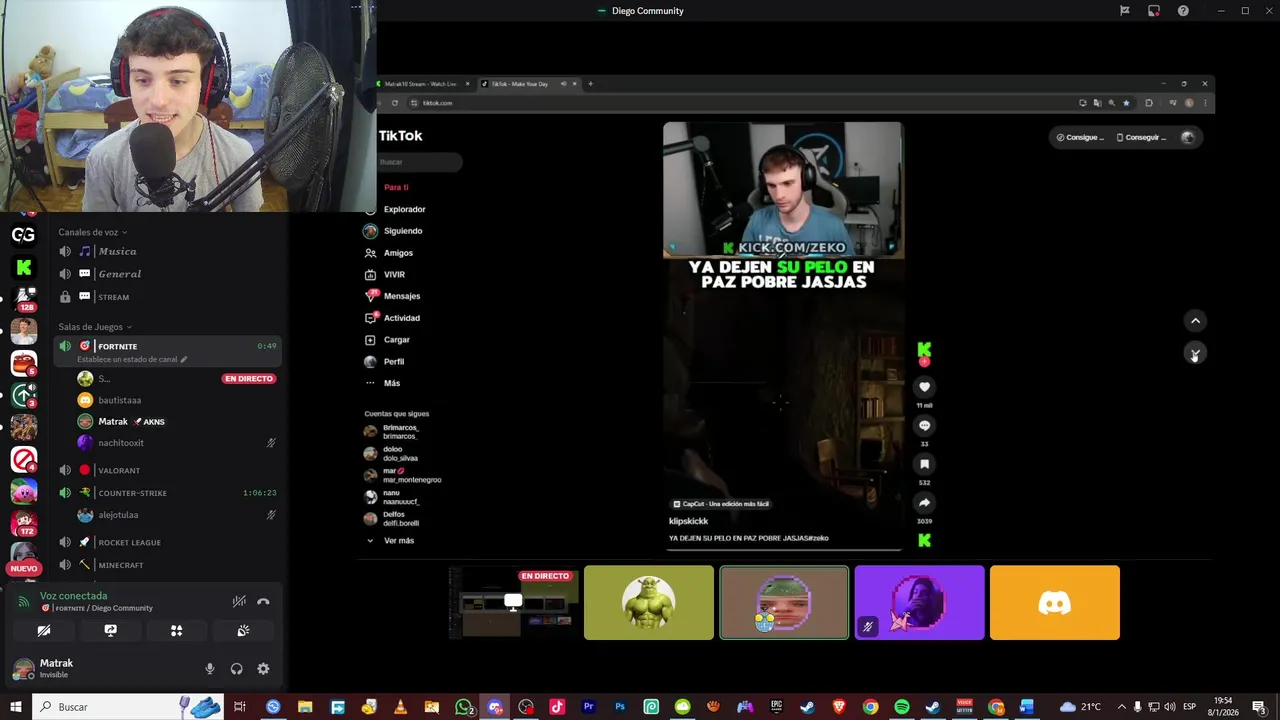Open Amigos in TikTok sidebar
This screenshot has width=1280, height=720.
coord(390,253)
